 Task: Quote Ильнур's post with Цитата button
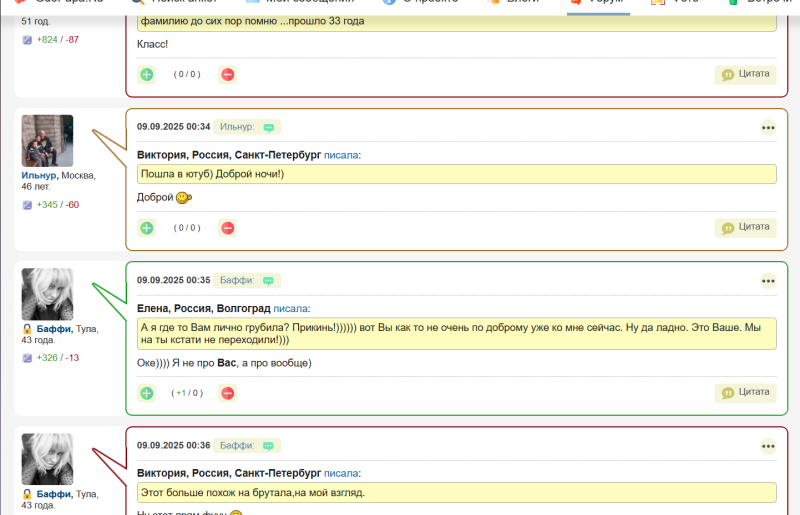745,227
